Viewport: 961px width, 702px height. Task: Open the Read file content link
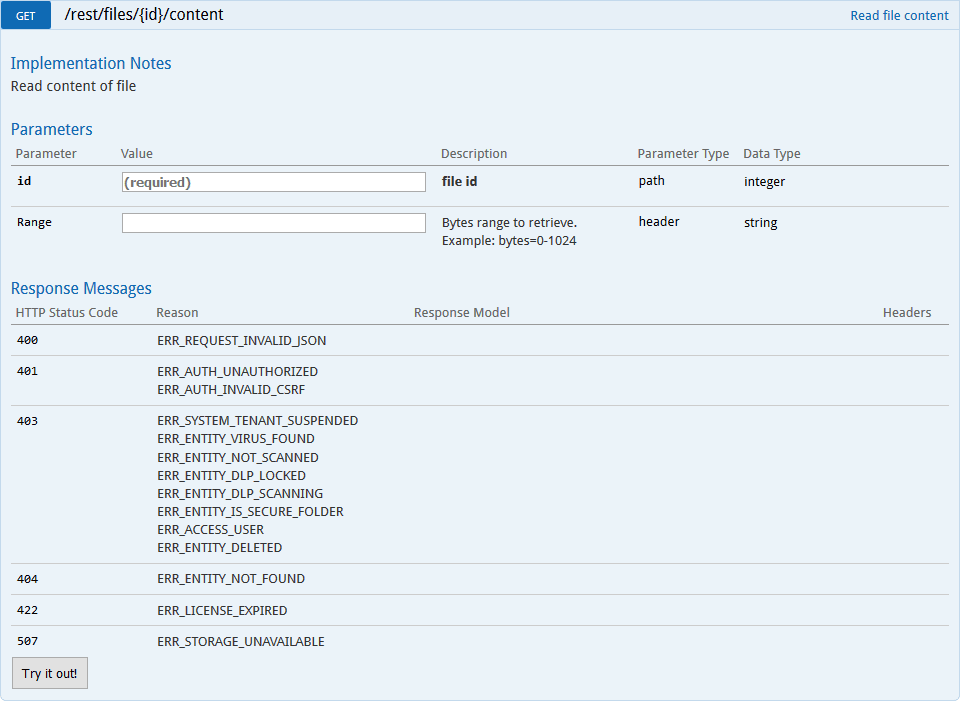pos(898,16)
